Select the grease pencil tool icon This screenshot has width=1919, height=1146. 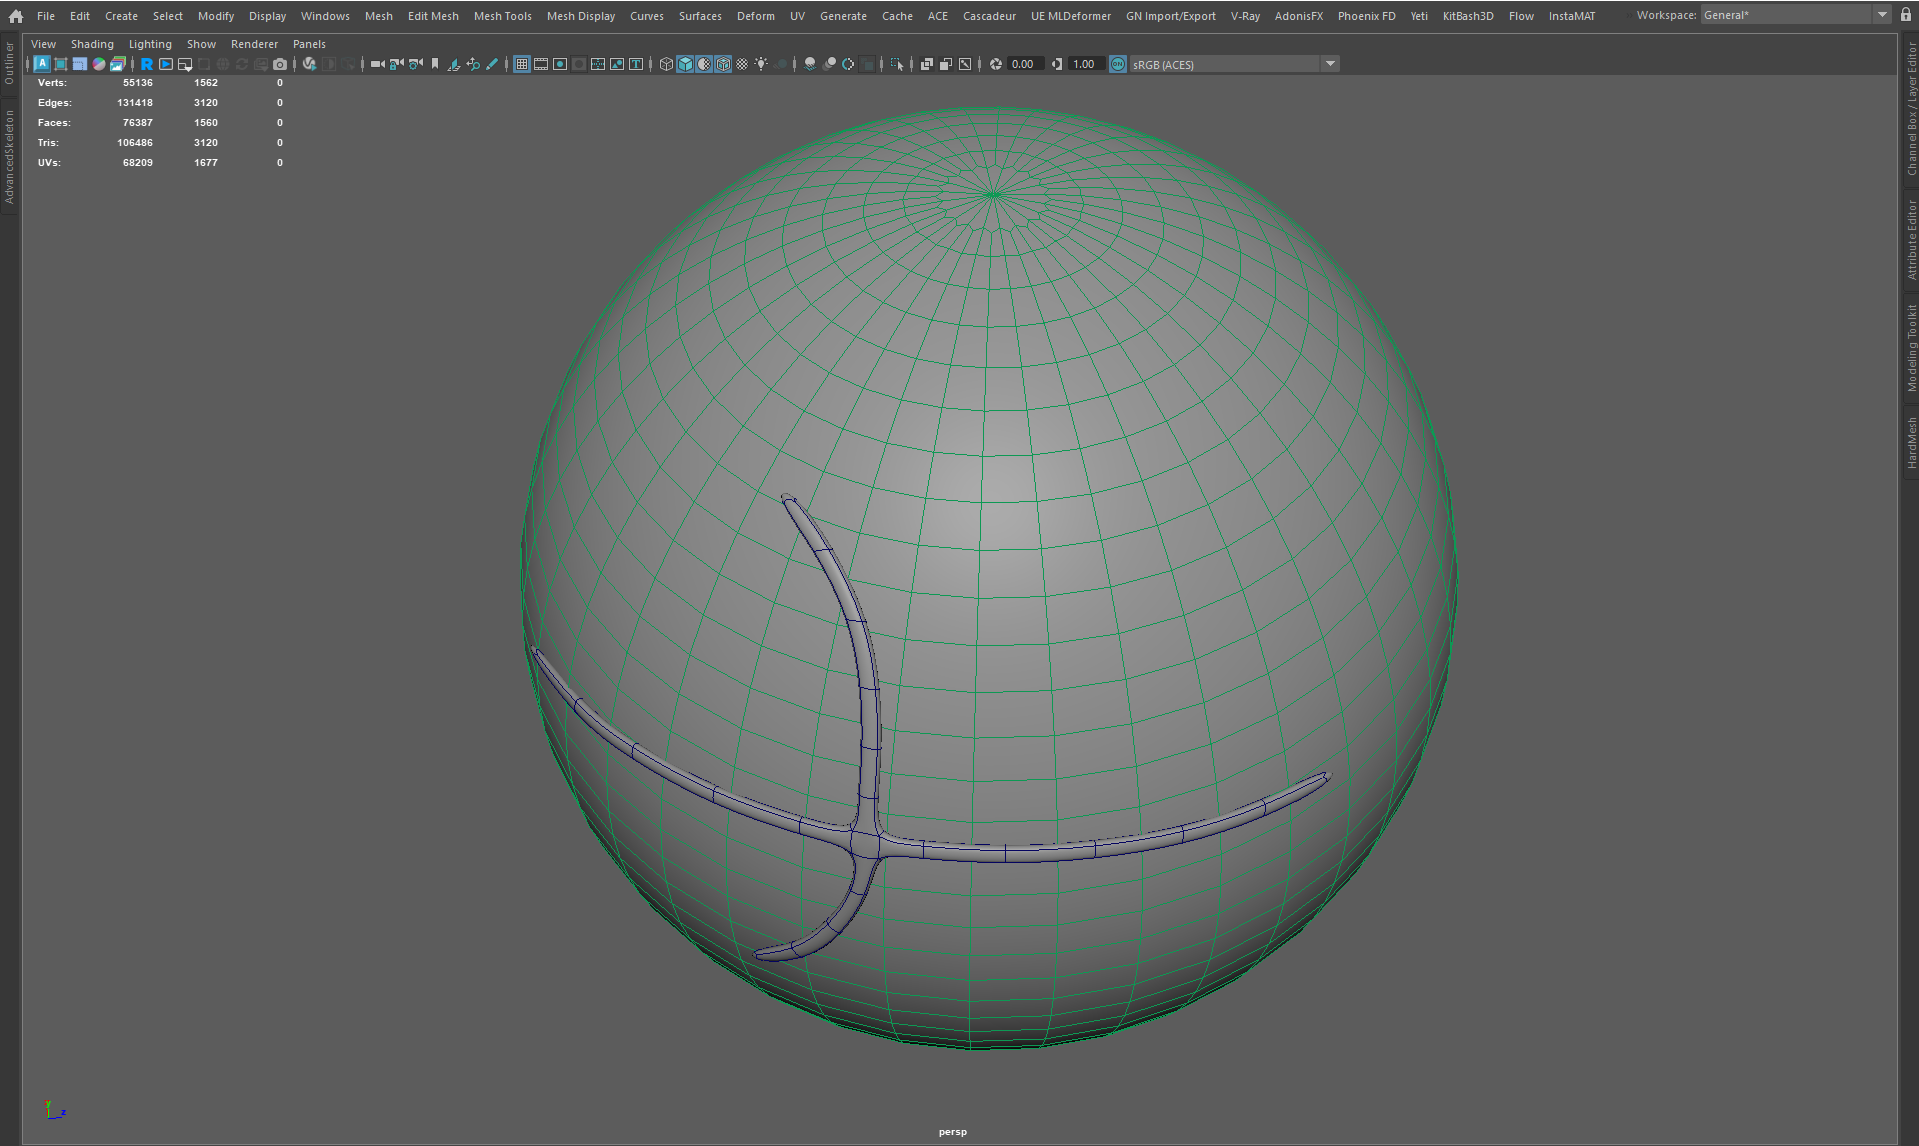492,64
